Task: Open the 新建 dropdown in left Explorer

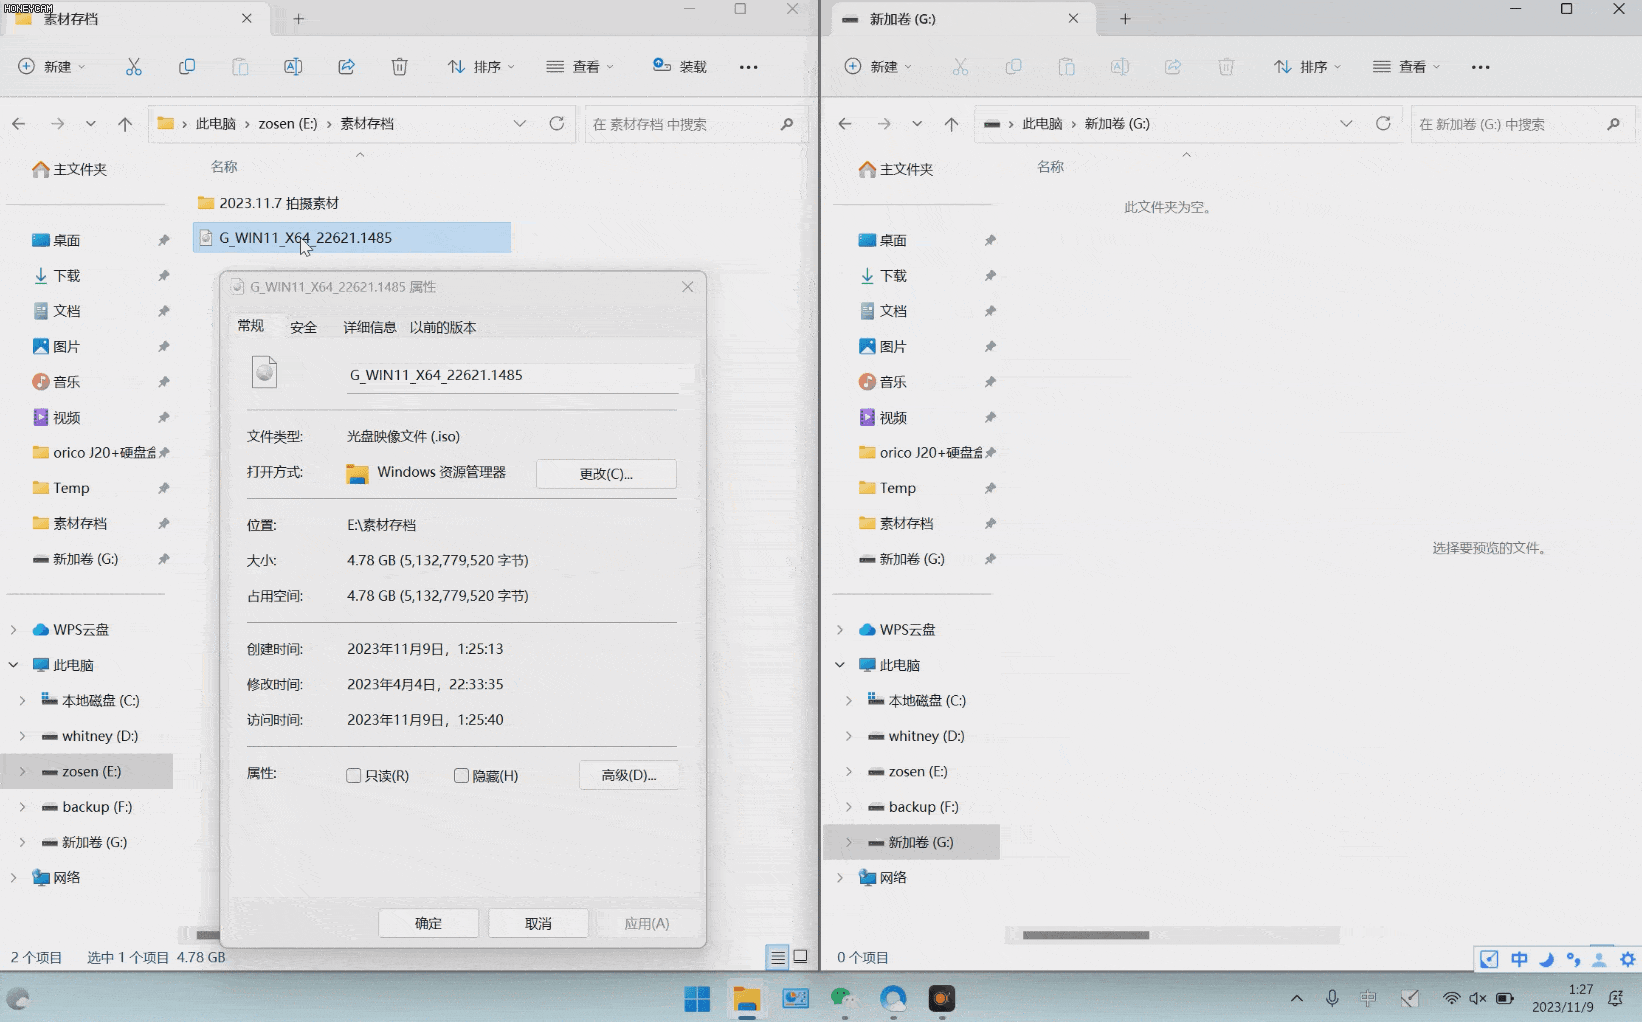Action: click(x=52, y=67)
